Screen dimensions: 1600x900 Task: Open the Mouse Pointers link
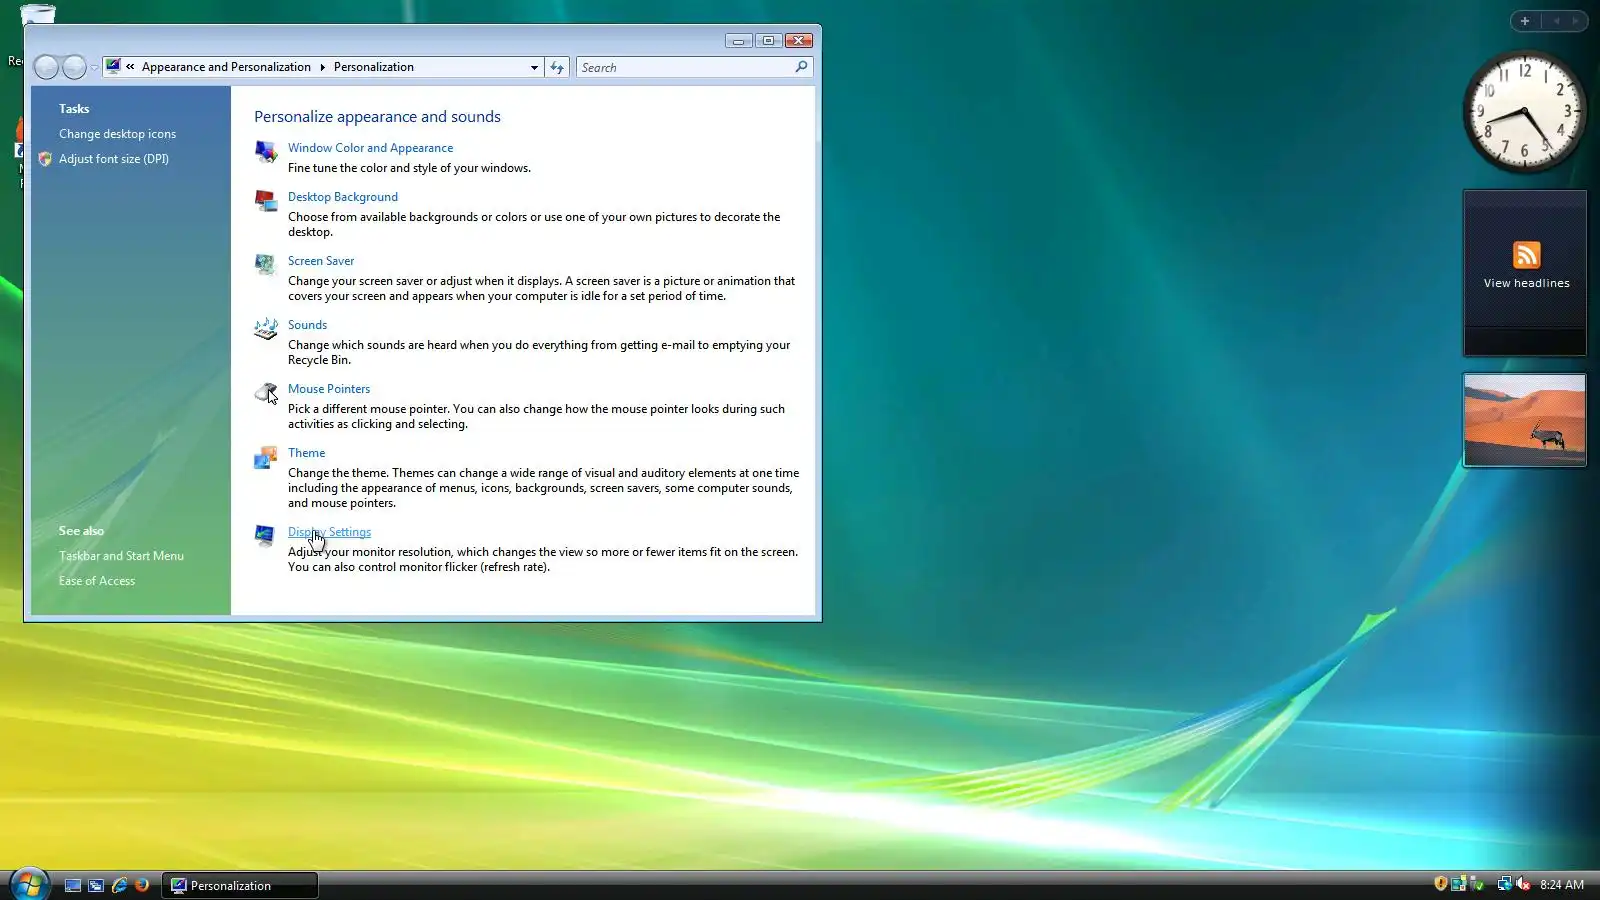329,389
